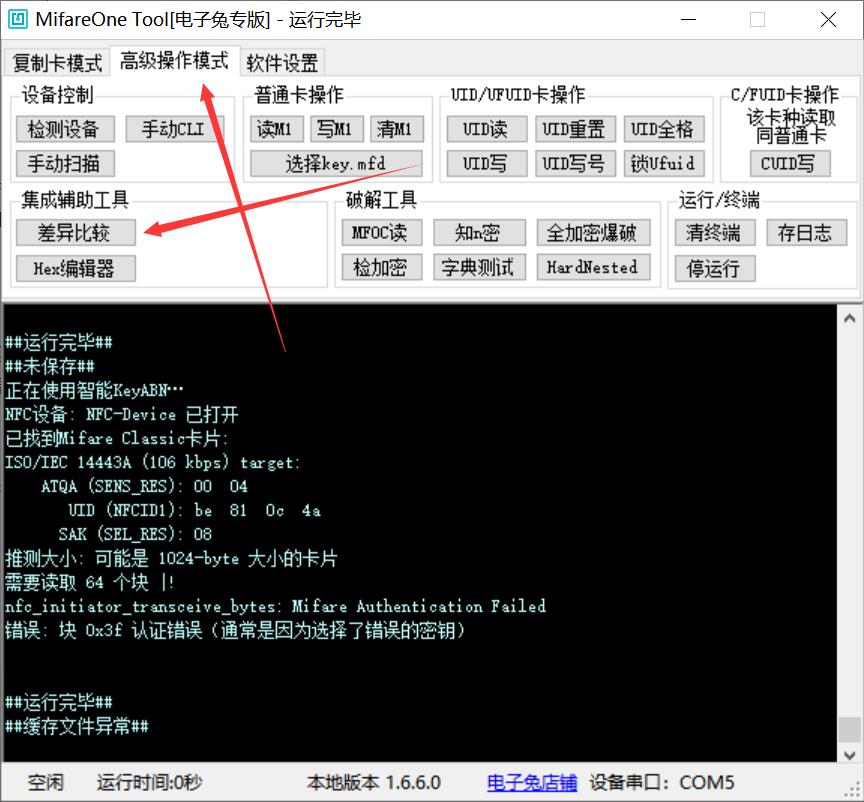Choose key file with 选择key.mfd
The width and height of the screenshot is (864, 802).
point(336,164)
